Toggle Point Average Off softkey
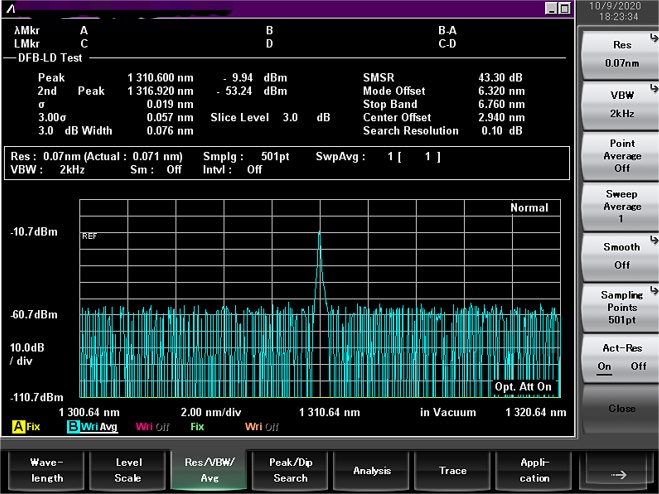Screen dimensions: 659x494 point(621,155)
